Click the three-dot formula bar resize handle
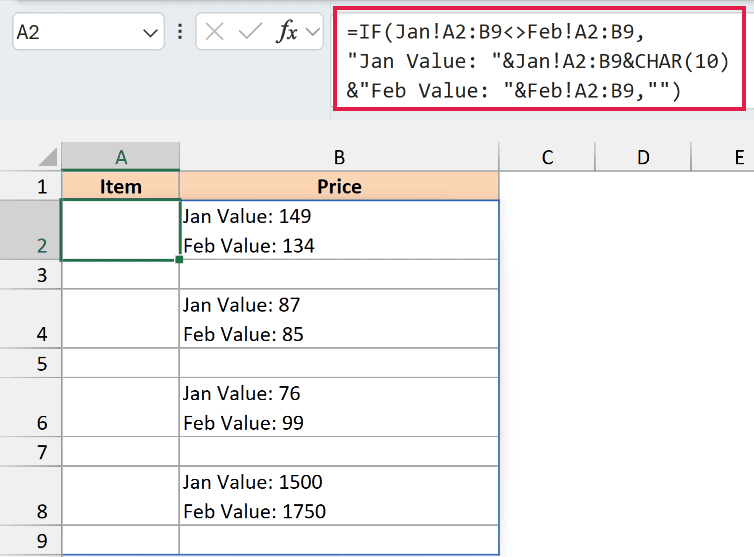 click(180, 32)
